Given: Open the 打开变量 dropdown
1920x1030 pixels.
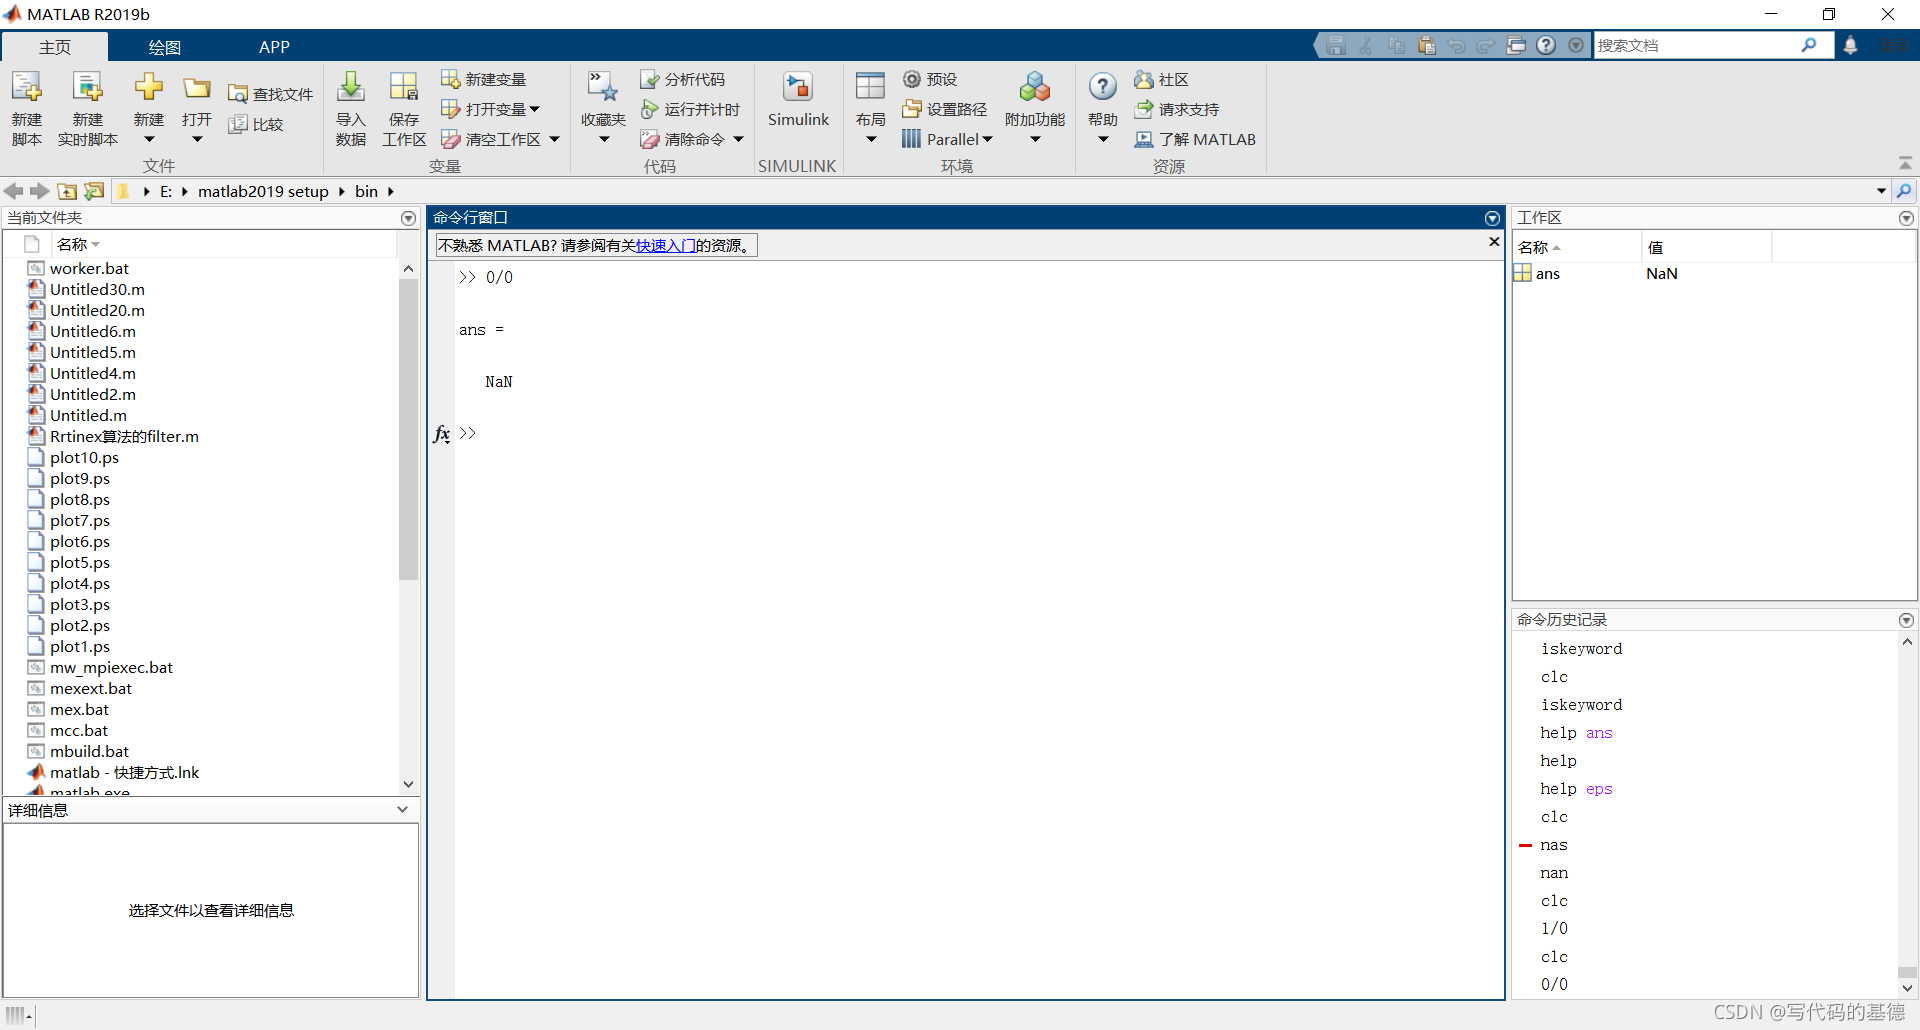Looking at the screenshot, I should click(x=535, y=109).
